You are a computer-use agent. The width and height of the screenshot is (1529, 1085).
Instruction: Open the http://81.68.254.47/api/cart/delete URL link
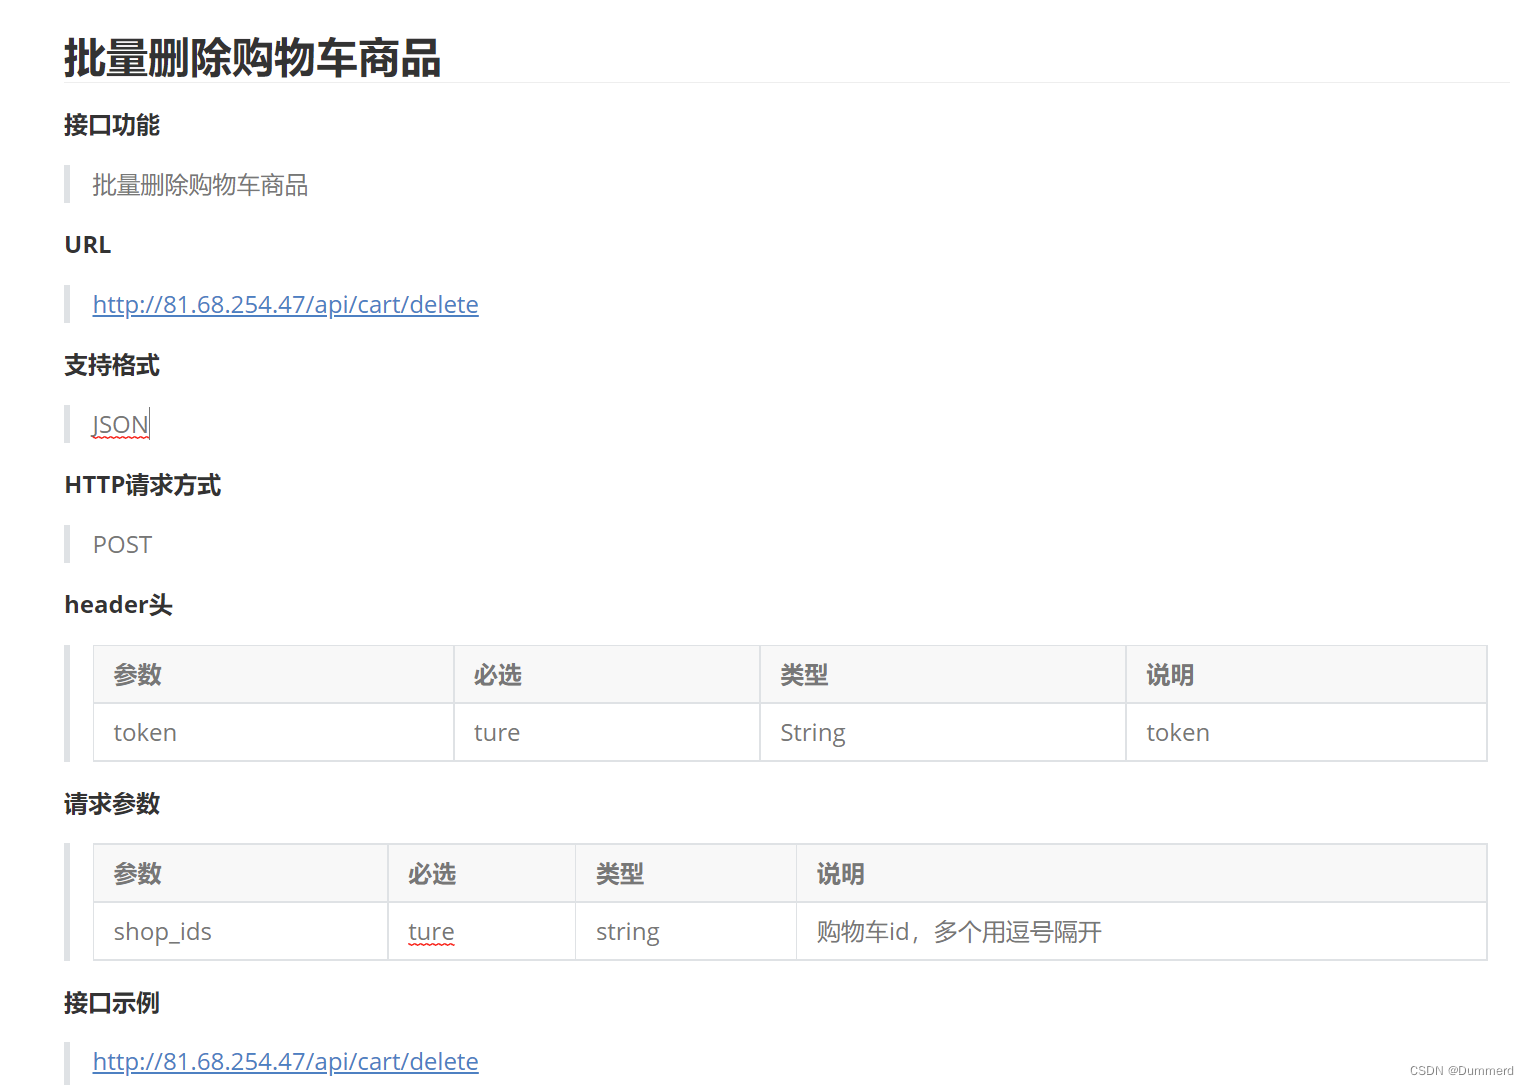(285, 304)
